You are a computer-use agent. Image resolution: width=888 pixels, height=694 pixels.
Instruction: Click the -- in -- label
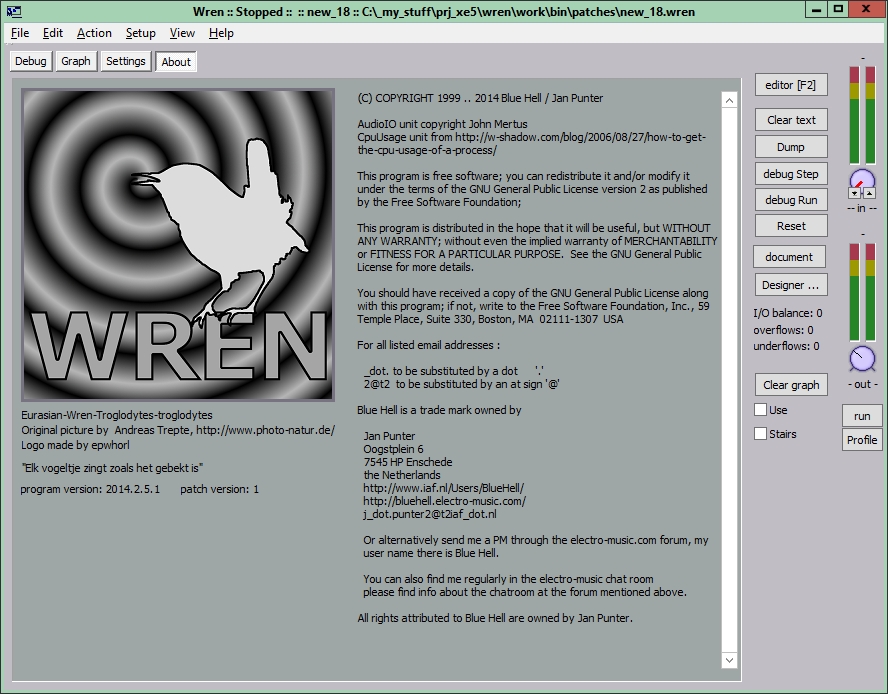pyautogui.click(x=861, y=208)
